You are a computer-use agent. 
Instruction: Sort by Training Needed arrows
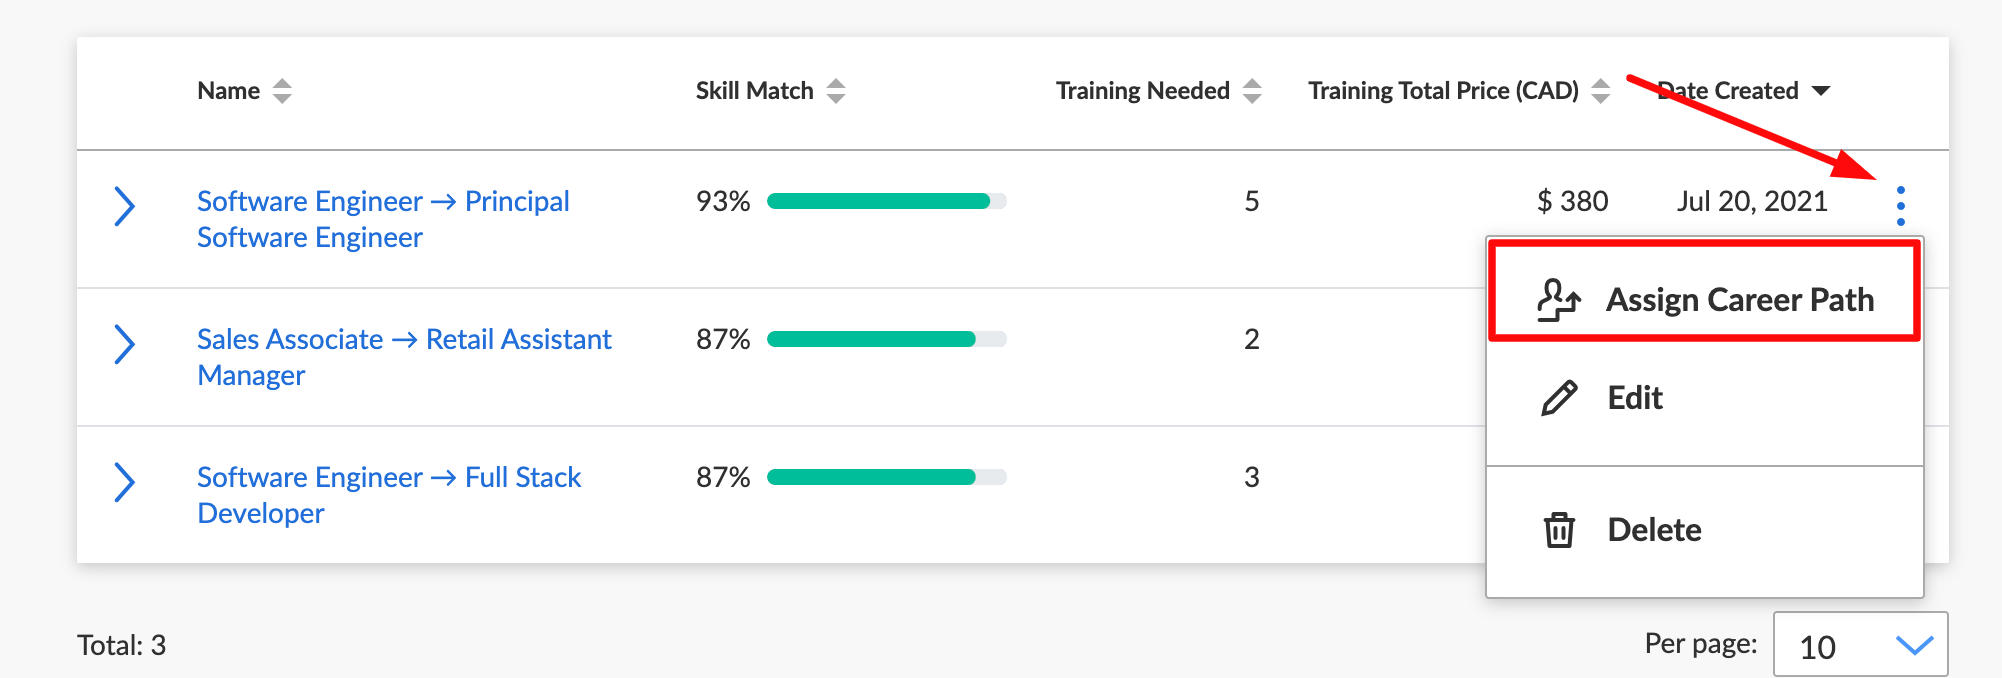tap(1252, 91)
